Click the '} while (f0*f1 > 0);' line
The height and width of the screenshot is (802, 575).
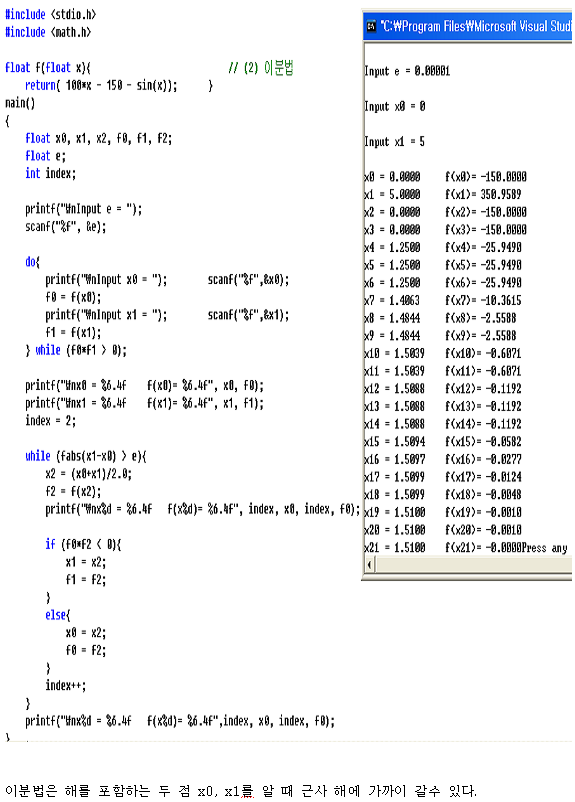pos(76,350)
